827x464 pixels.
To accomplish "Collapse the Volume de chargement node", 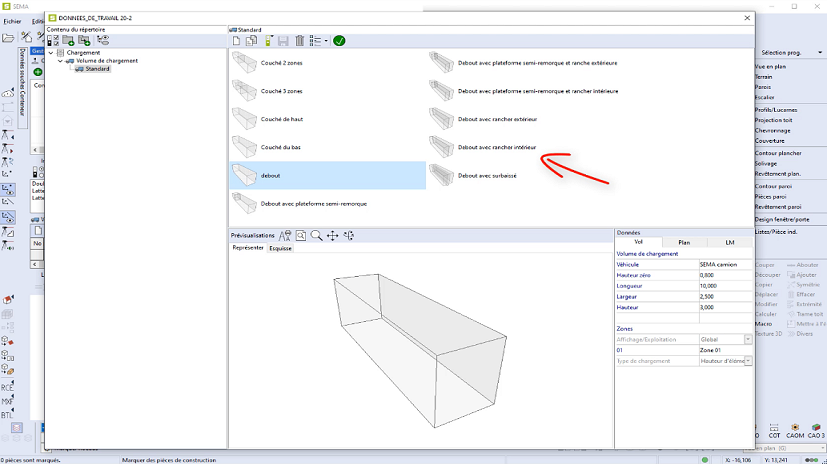I will (x=60, y=61).
